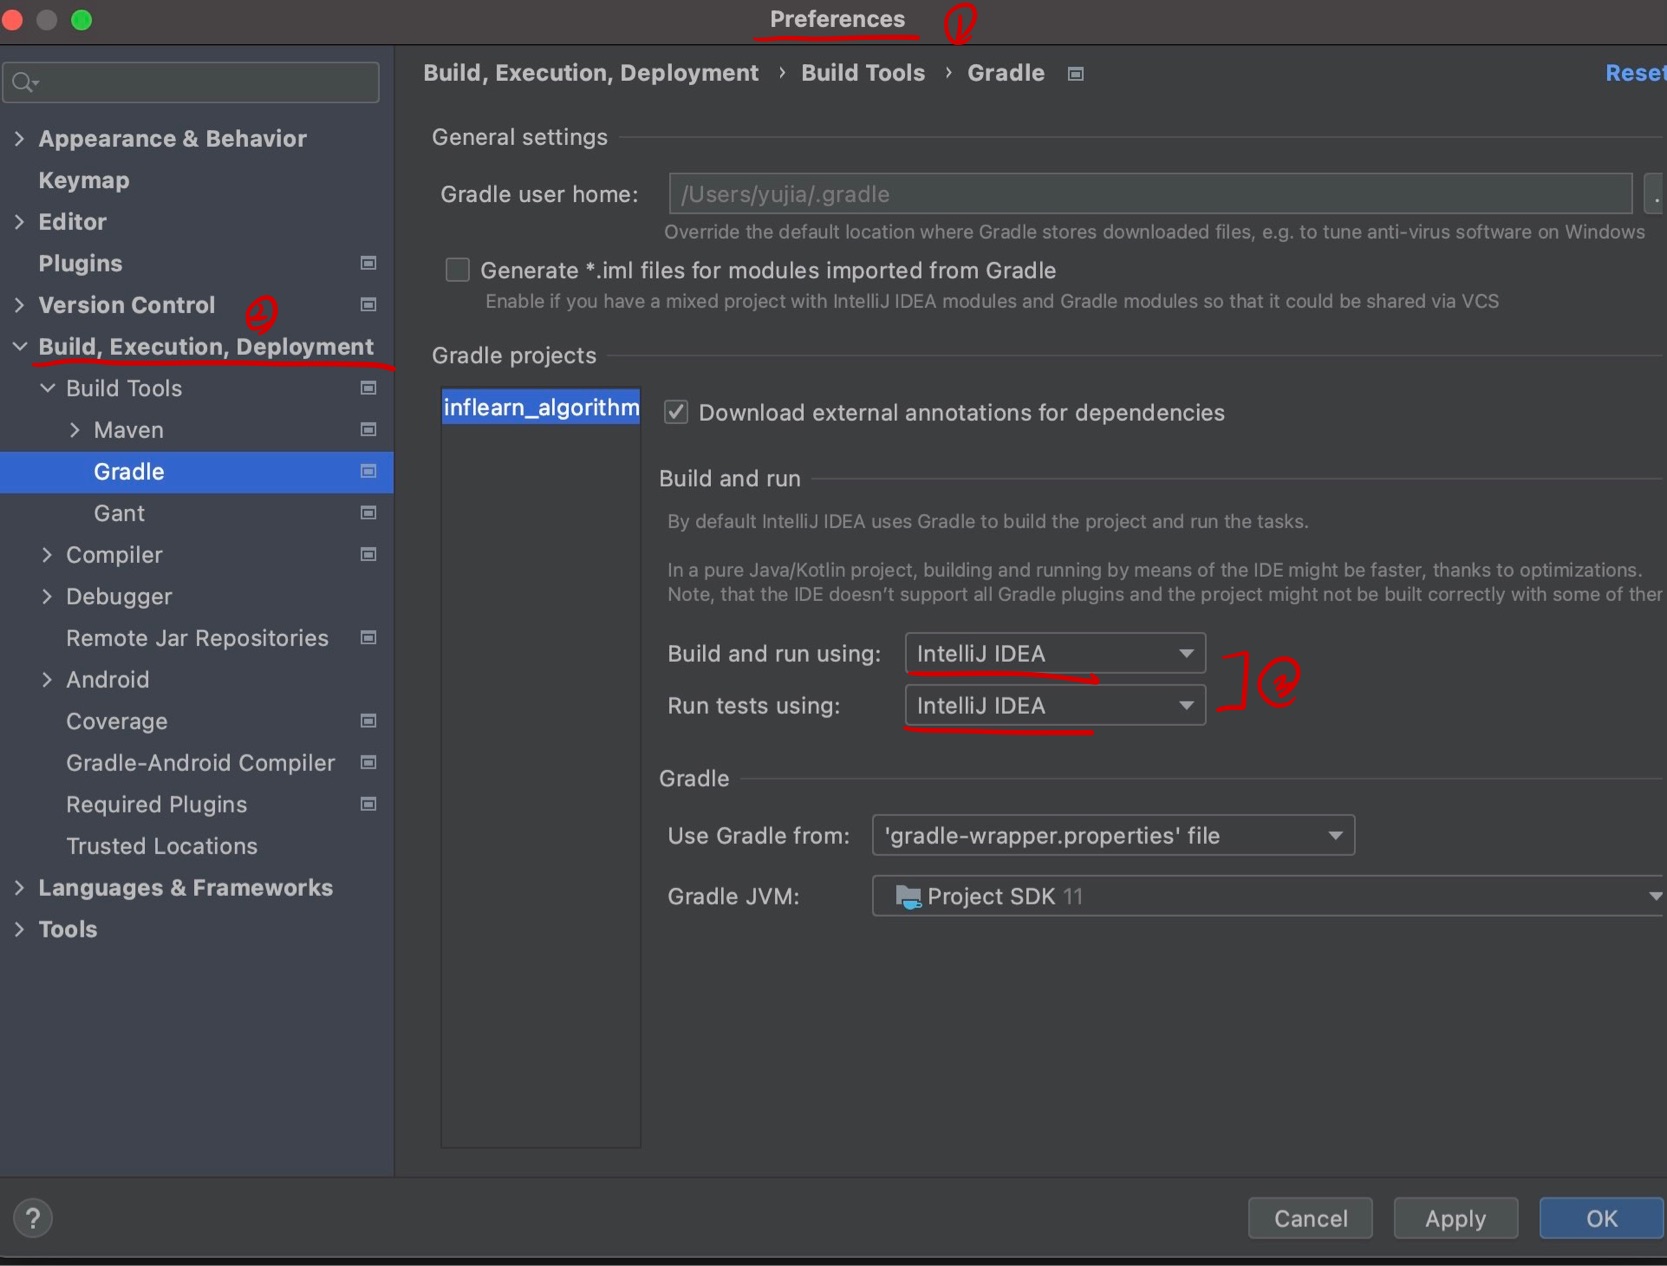Click the square icon beside Version Control
1667x1266 pixels.
(367, 305)
